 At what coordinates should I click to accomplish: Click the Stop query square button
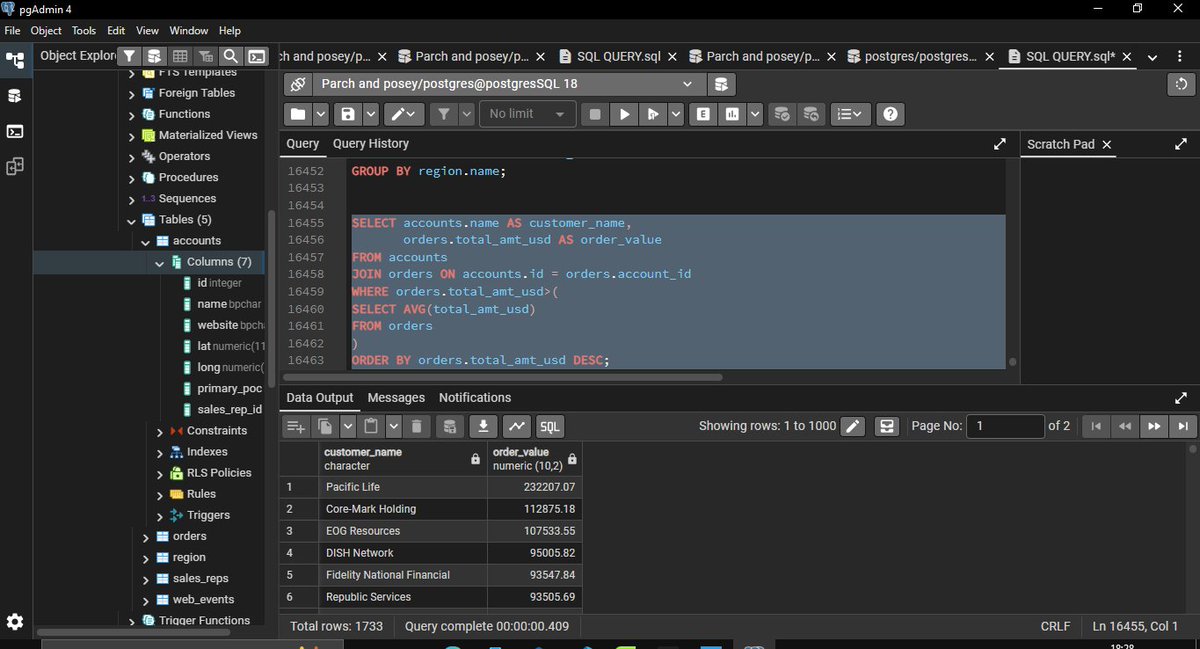pos(595,114)
